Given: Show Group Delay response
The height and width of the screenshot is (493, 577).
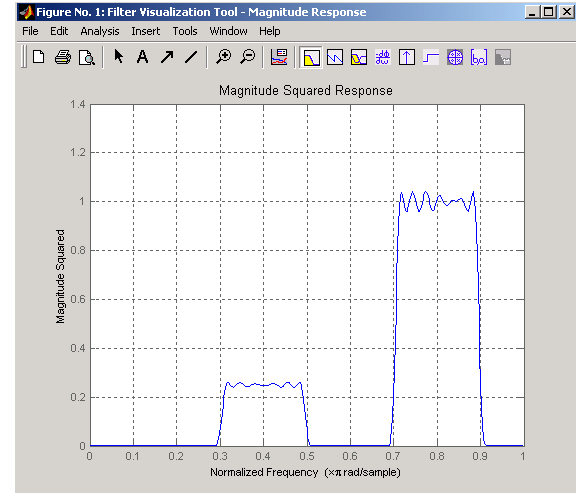Looking at the screenshot, I should click(383, 57).
